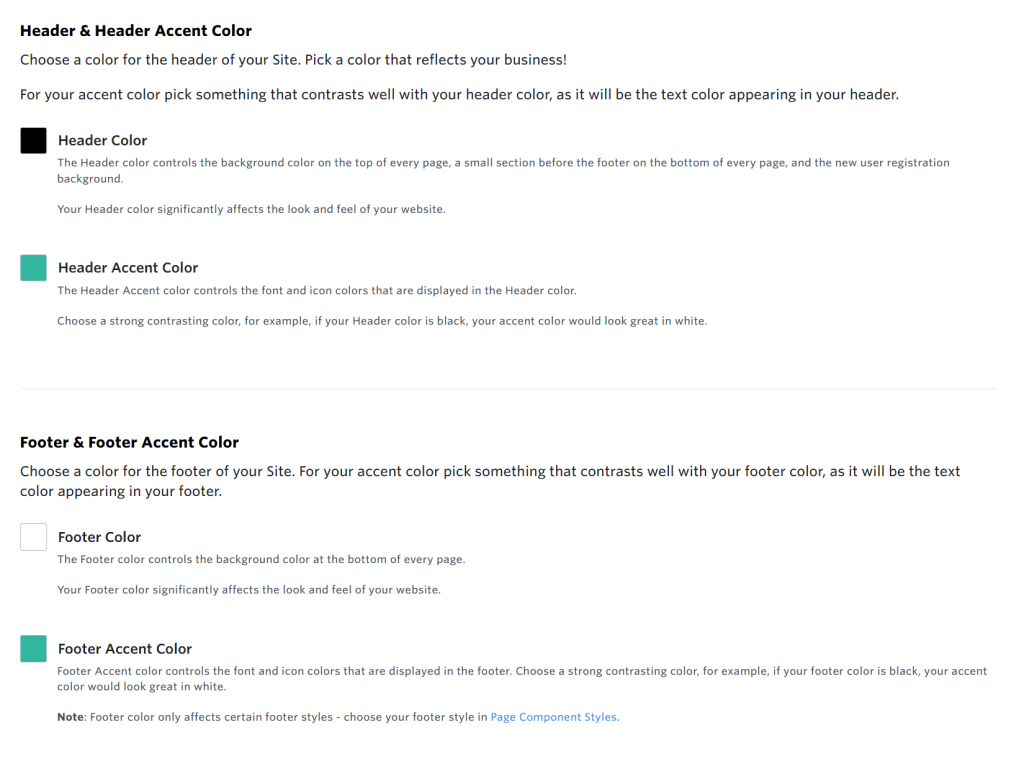Click the "Your Header color significantly affects" sentence
The image size is (1024, 776).
coord(251,210)
